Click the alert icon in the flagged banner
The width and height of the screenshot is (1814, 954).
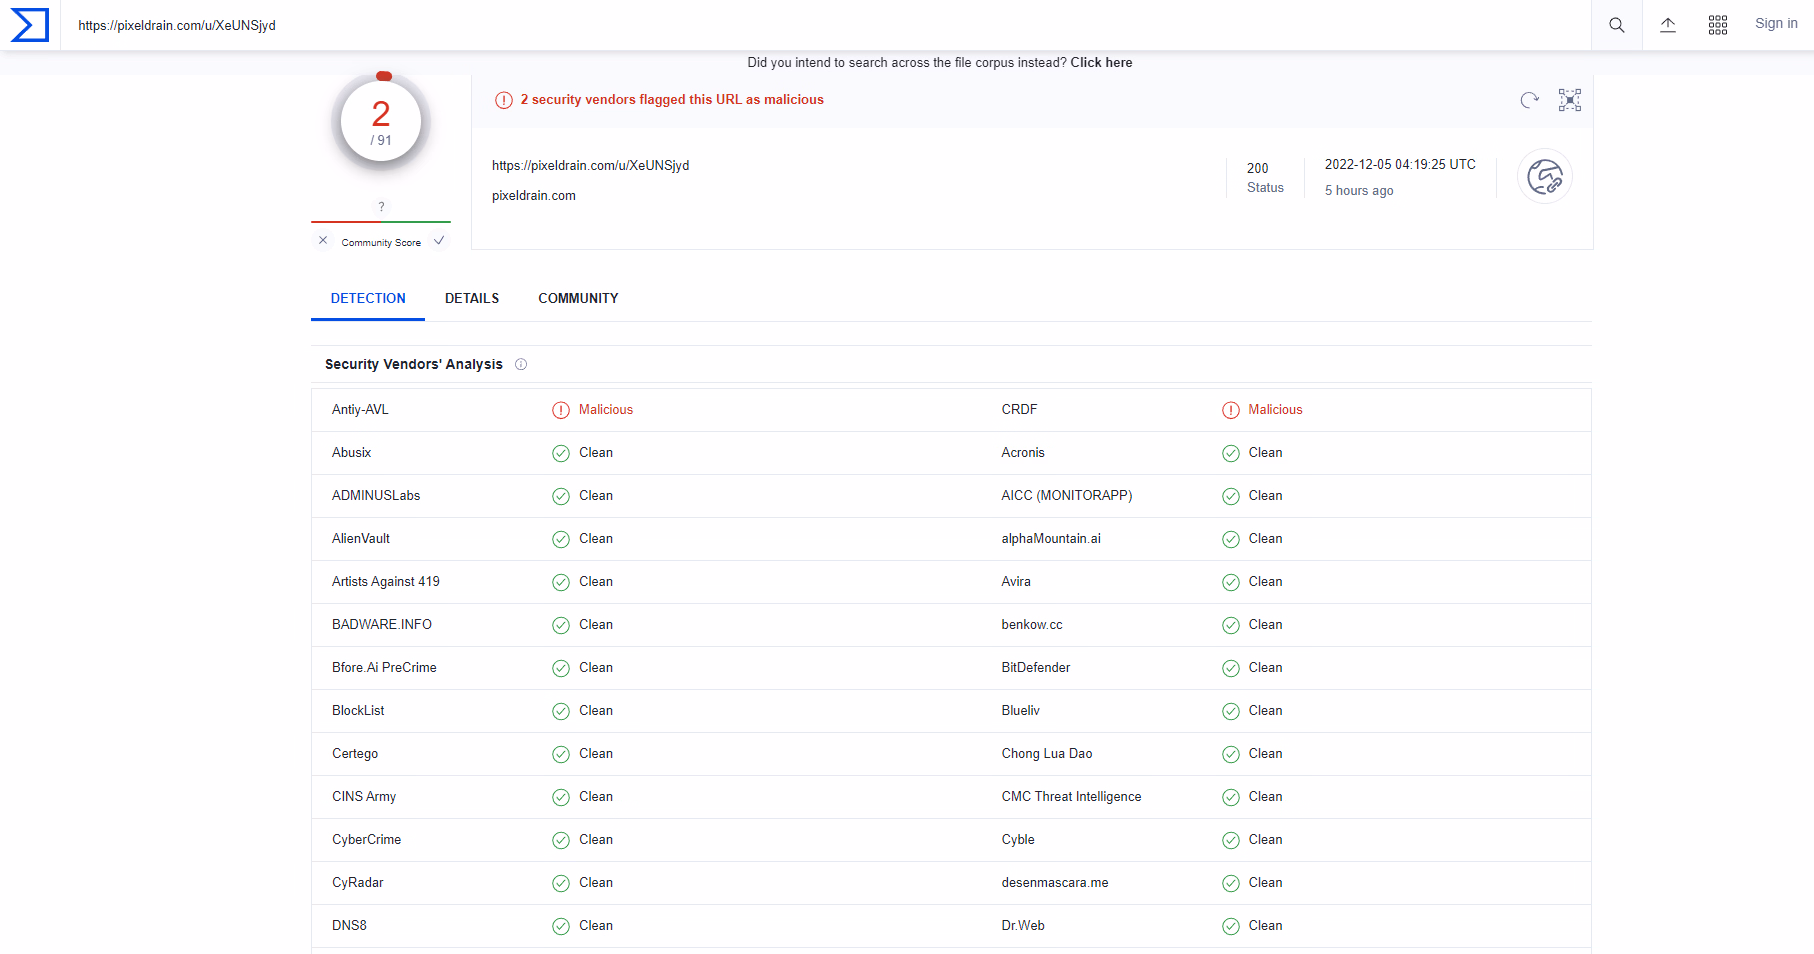(504, 100)
